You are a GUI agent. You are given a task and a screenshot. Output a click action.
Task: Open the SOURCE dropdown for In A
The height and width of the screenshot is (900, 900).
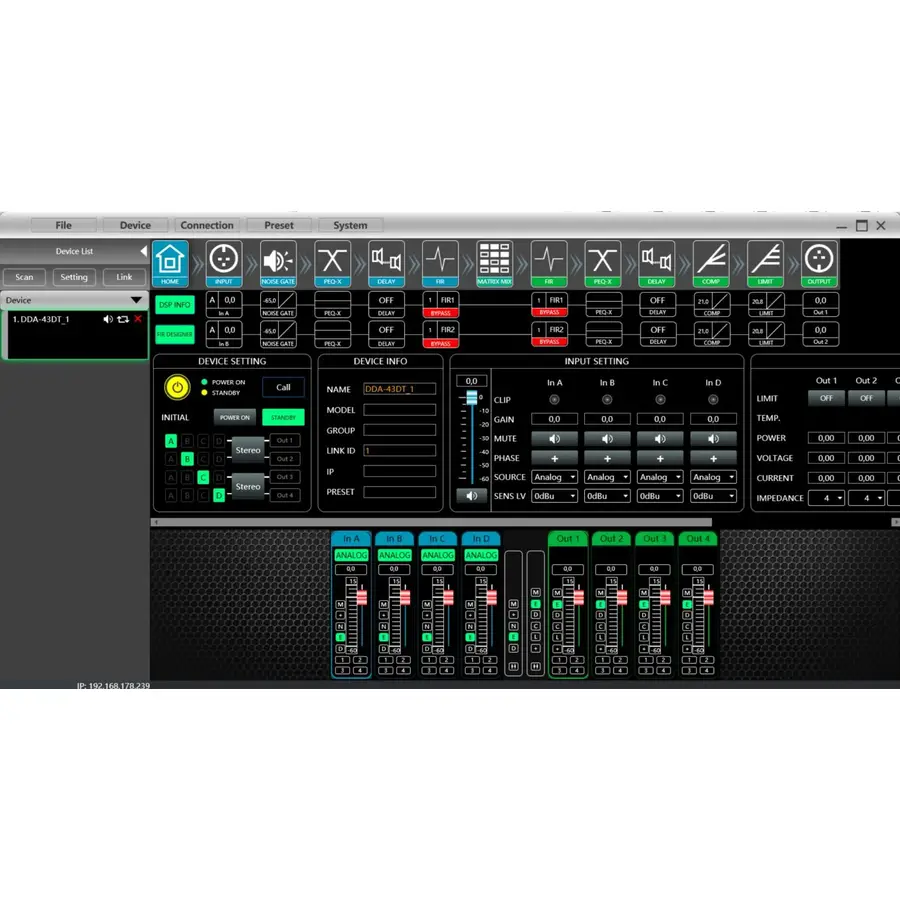[x=554, y=477]
